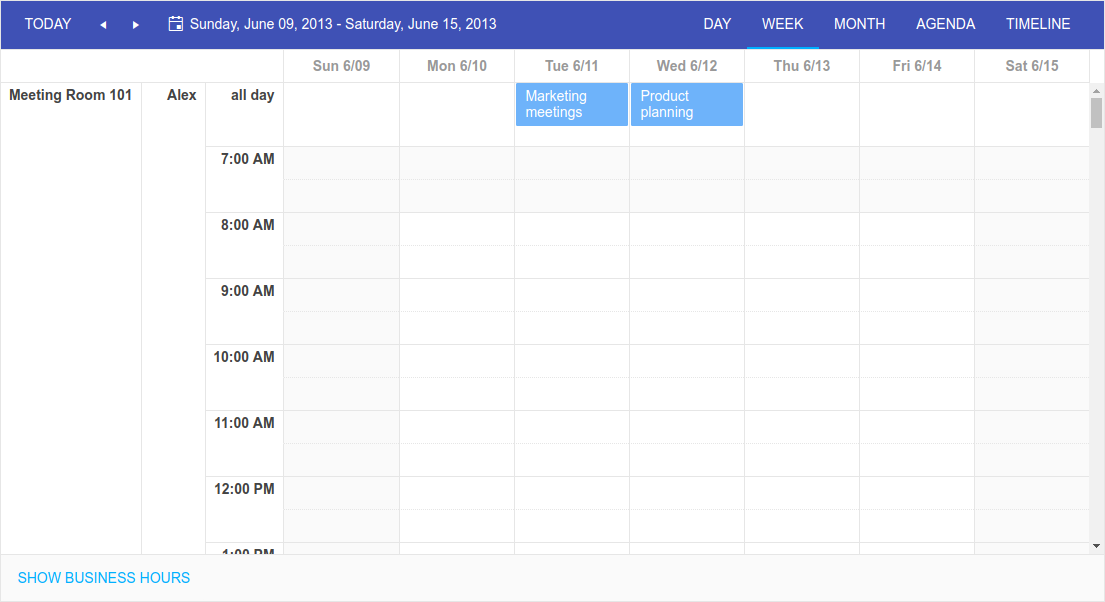
Task: Click the all day row label
Action: pos(252,95)
